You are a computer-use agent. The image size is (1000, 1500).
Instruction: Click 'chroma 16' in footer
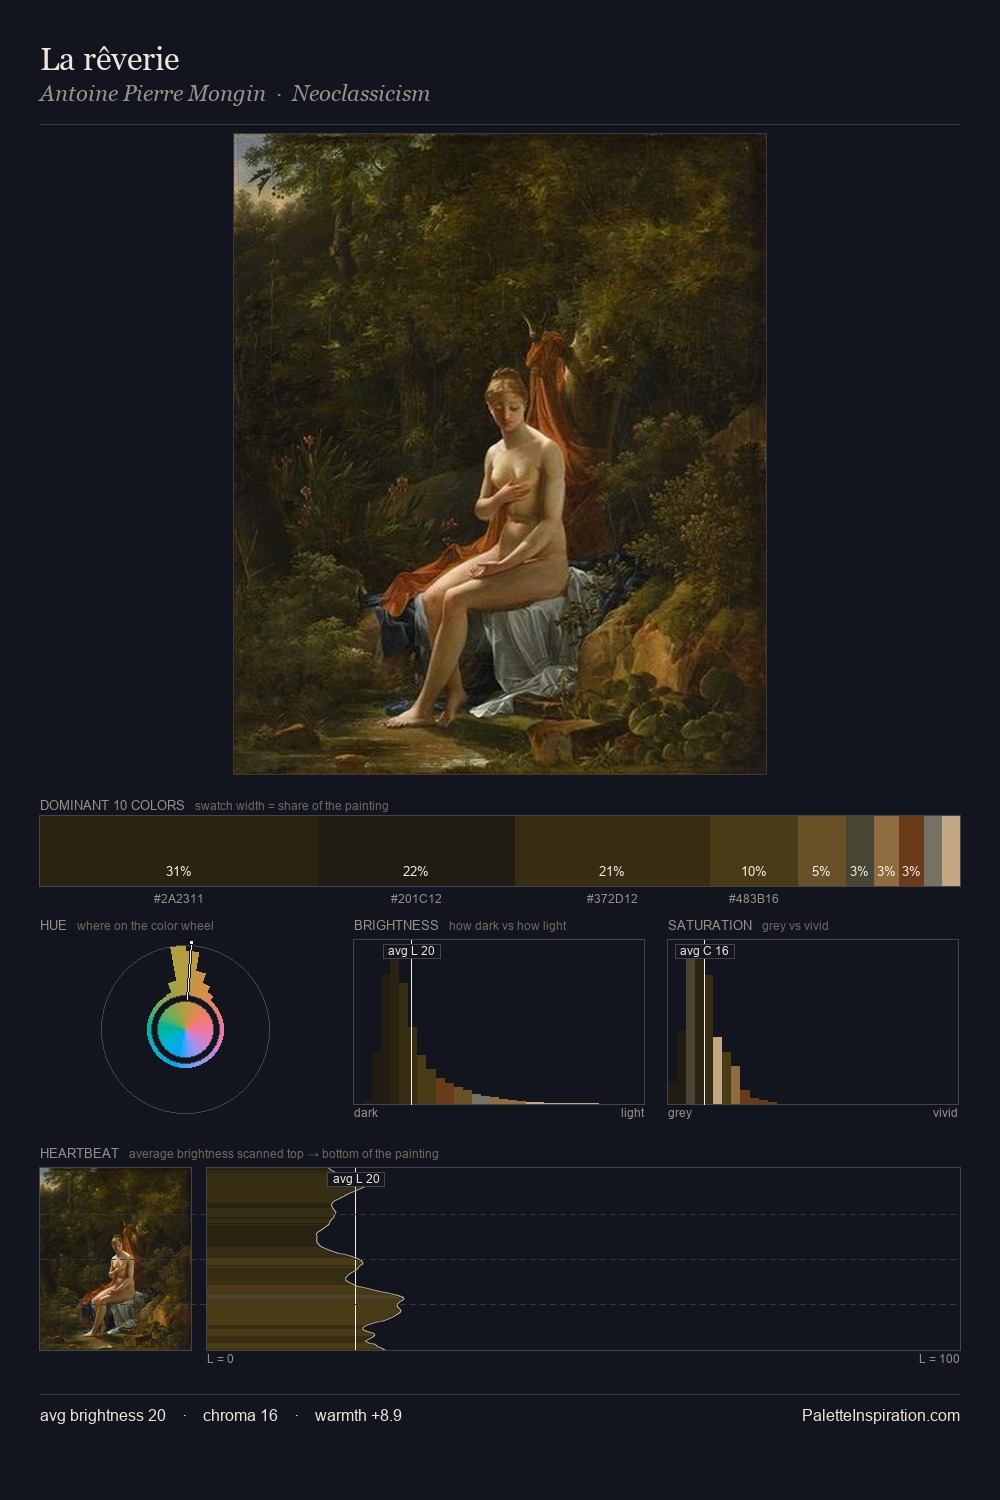(240, 1415)
